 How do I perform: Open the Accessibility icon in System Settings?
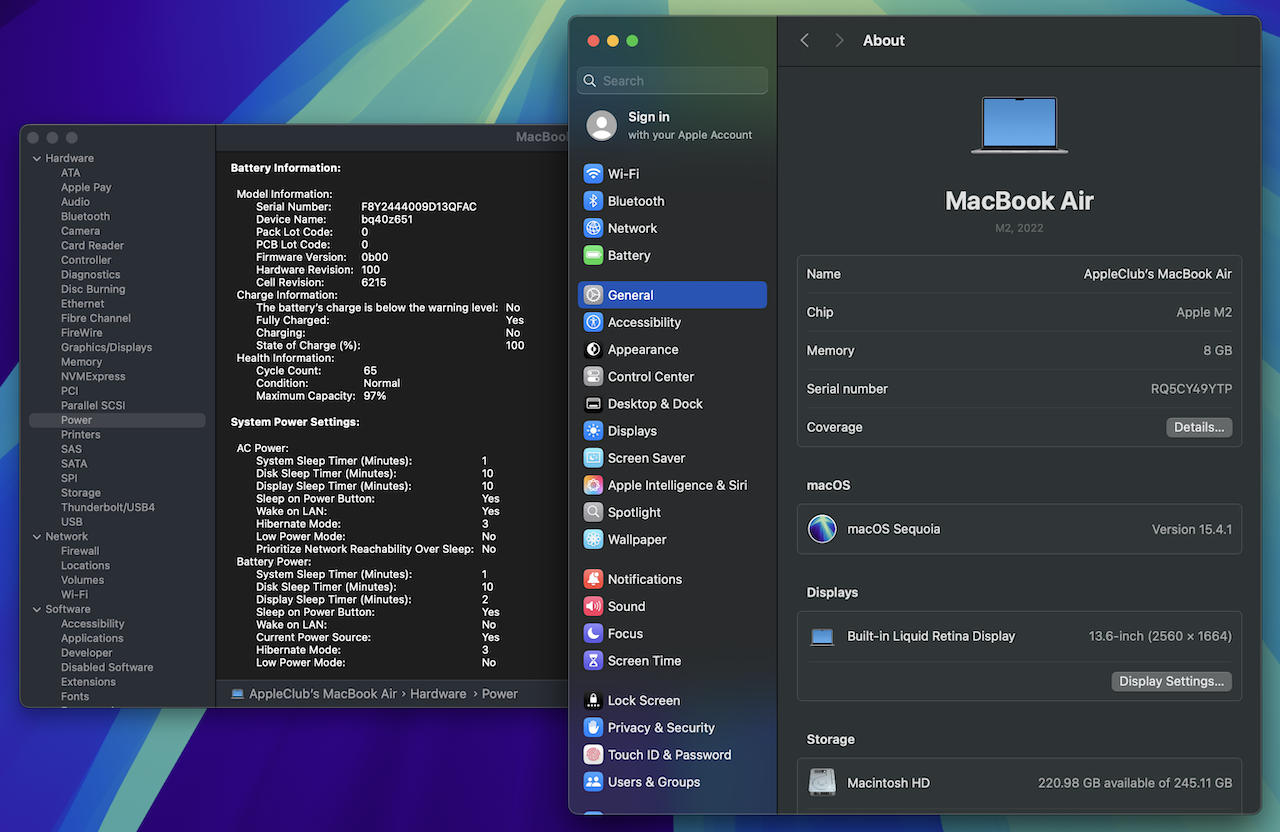pos(593,322)
